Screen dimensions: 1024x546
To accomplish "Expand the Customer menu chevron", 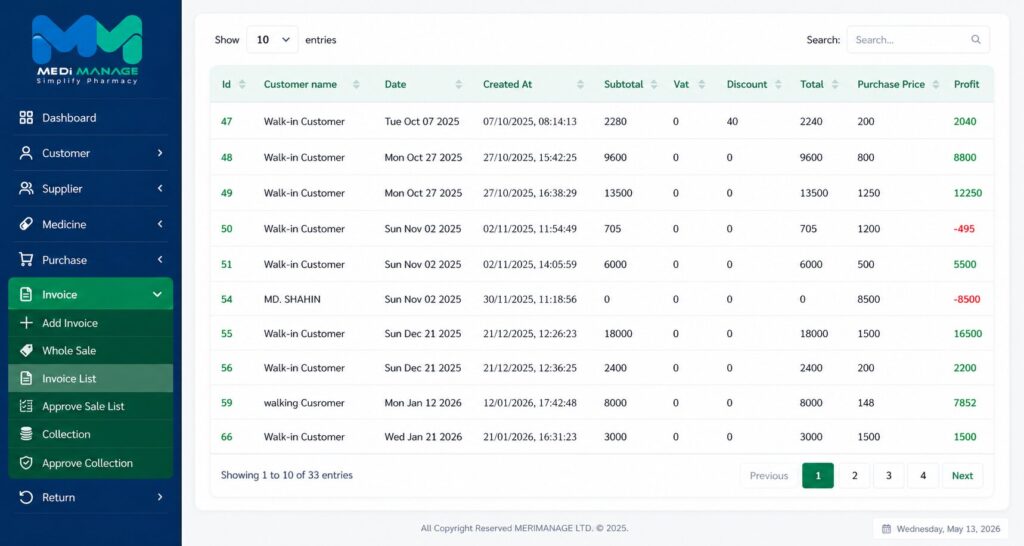I will [160, 153].
